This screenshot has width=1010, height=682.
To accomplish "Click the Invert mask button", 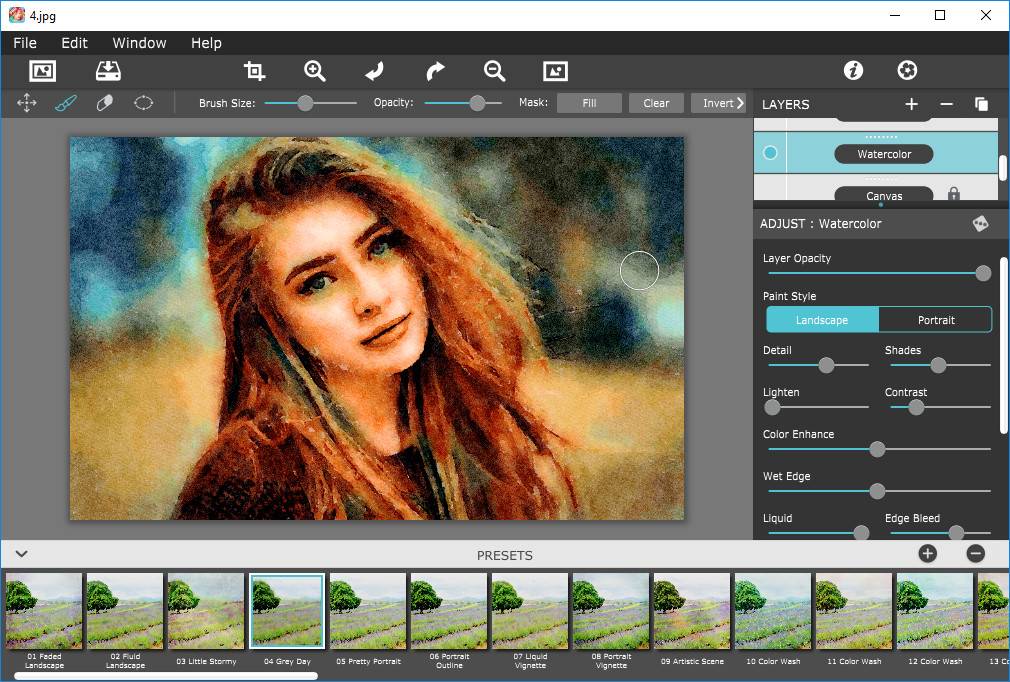I will (x=717, y=103).
